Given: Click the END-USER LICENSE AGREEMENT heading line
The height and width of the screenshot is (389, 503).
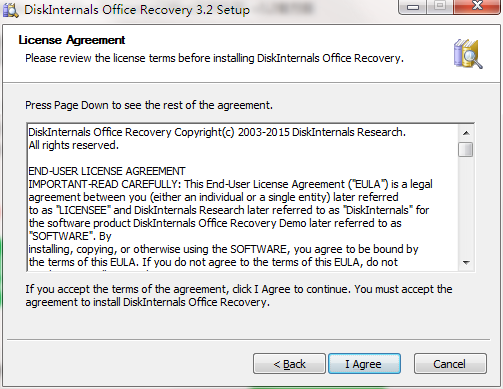Looking at the screenshot, I should [107, 171].
